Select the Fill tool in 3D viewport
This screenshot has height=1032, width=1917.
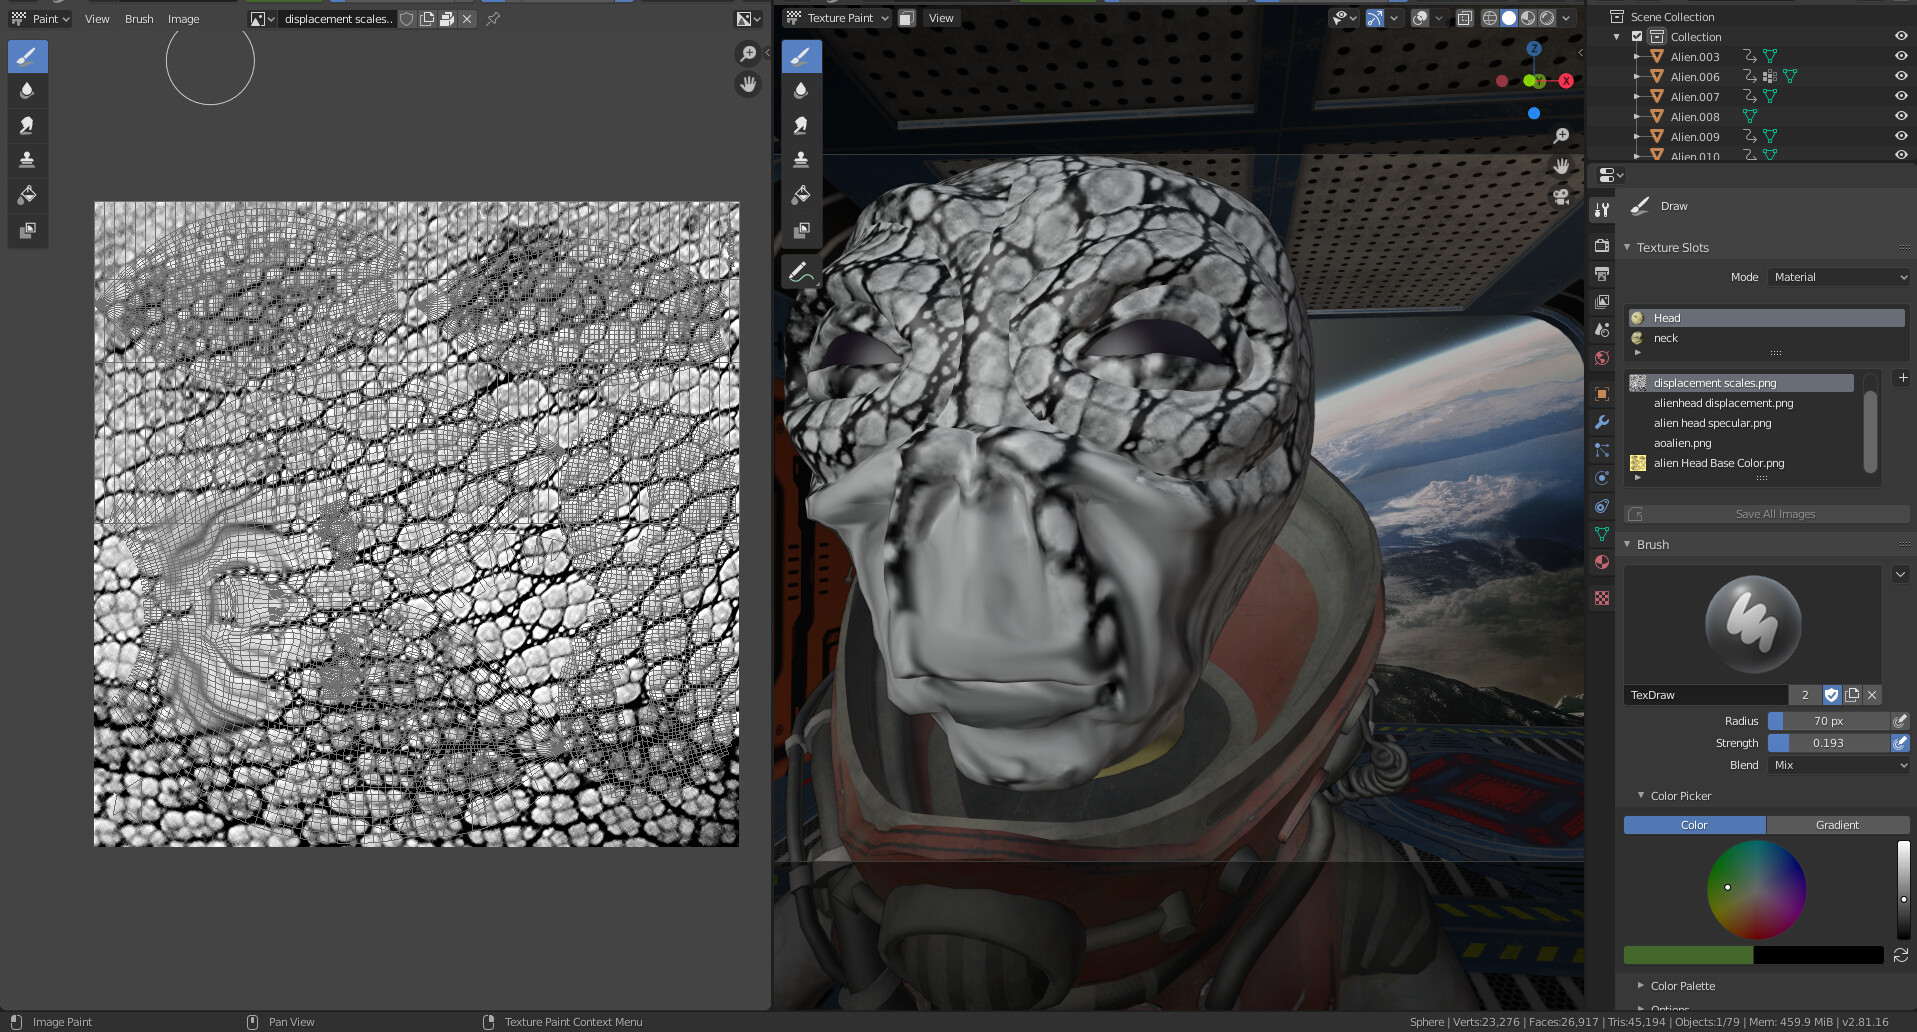[x=801, y=195]
